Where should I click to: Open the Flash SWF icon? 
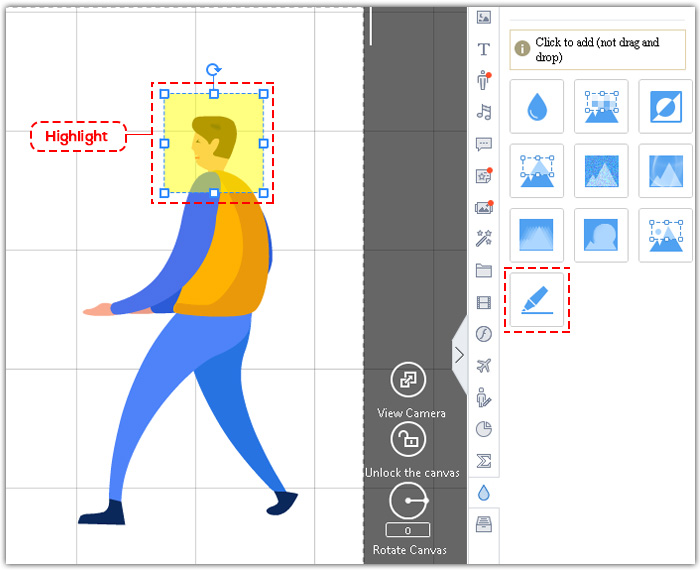click(484, 334)
